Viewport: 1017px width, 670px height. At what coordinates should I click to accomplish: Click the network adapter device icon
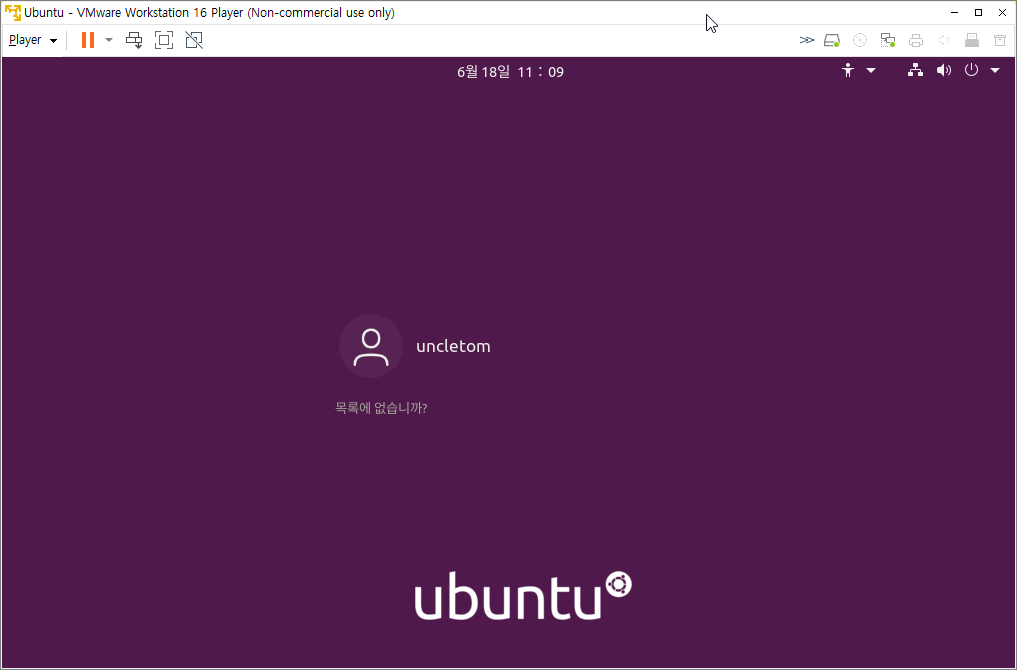[888, 41]
